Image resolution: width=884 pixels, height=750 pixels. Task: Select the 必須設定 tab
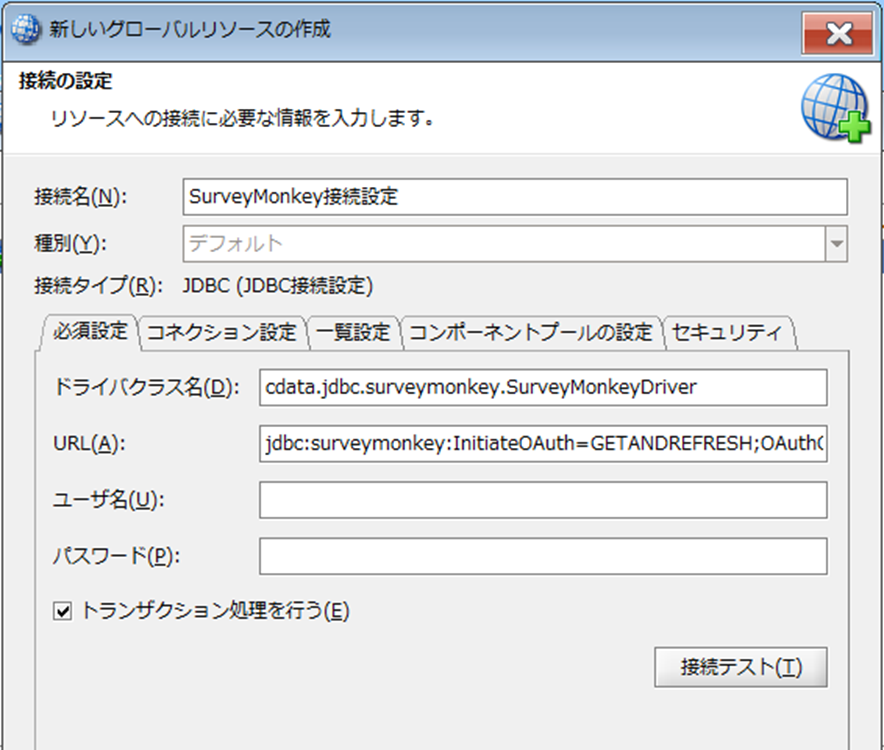[x=90, y=331]
